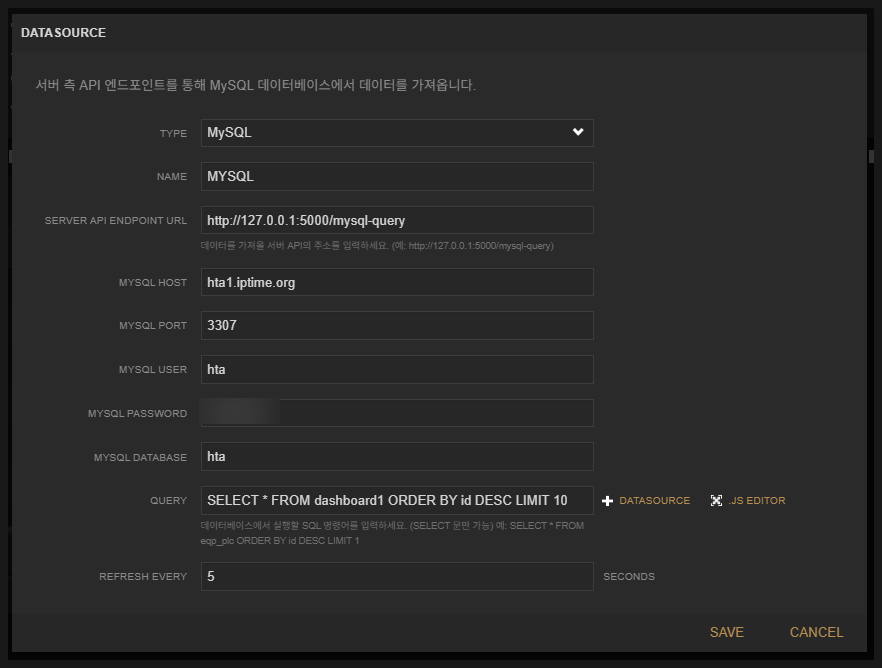882x668 pixels.
Task: Click the MySQL Host field
Action: pyautogui.click(x=397, y=282)
